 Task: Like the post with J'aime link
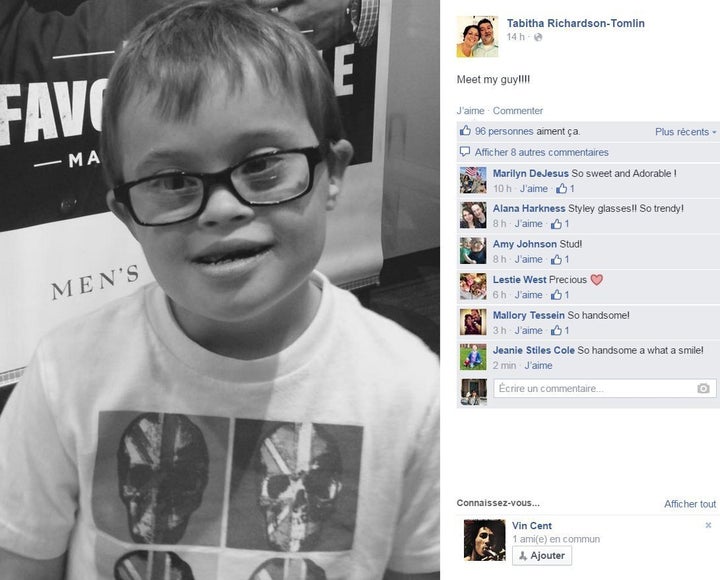coord(470,111)
